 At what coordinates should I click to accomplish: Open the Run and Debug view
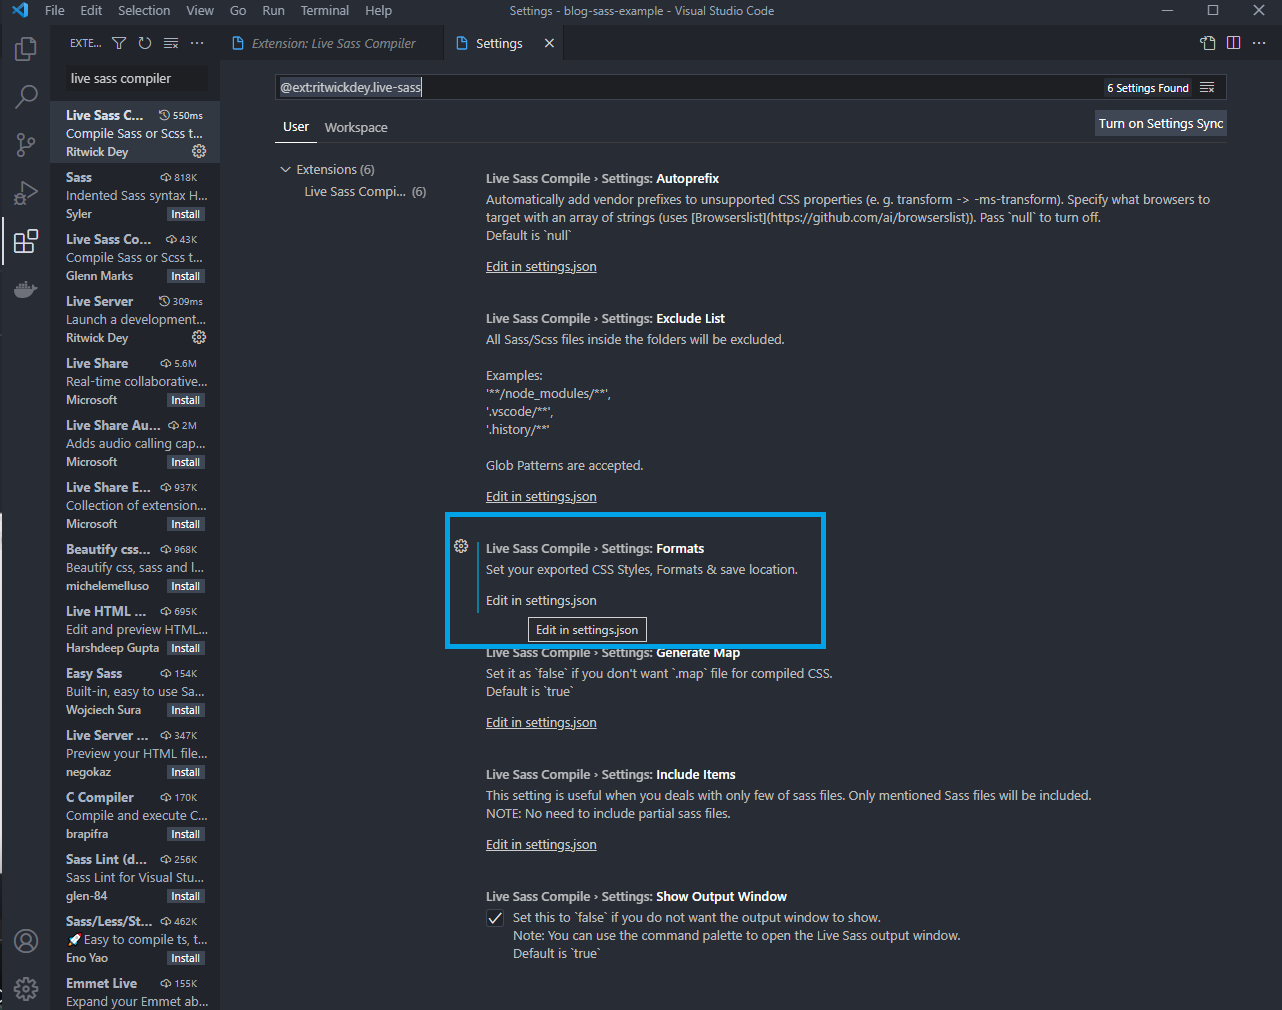[x=26, y=193]
